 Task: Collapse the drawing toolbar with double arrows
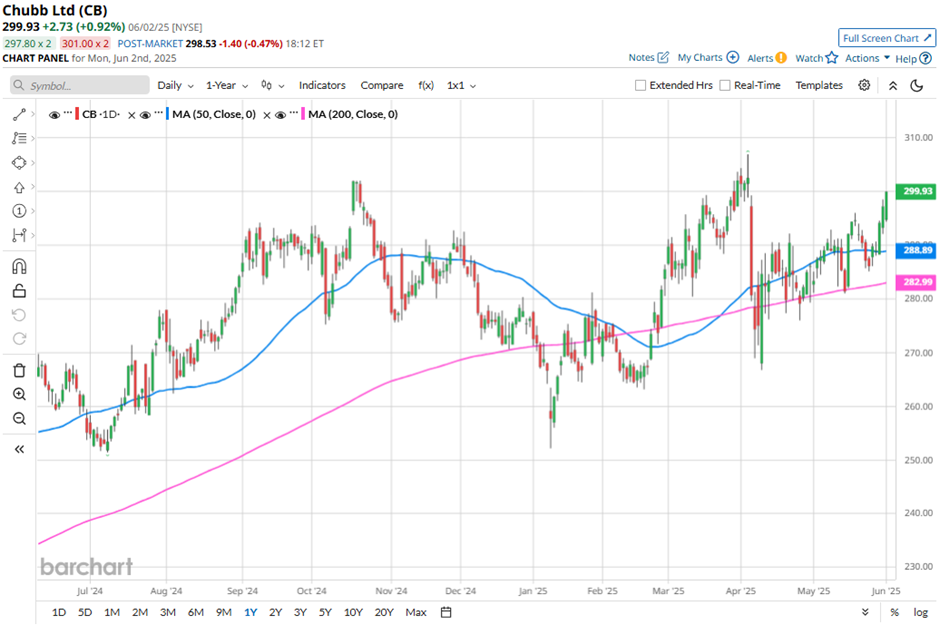pyautogui.click(x=19, y=449)
